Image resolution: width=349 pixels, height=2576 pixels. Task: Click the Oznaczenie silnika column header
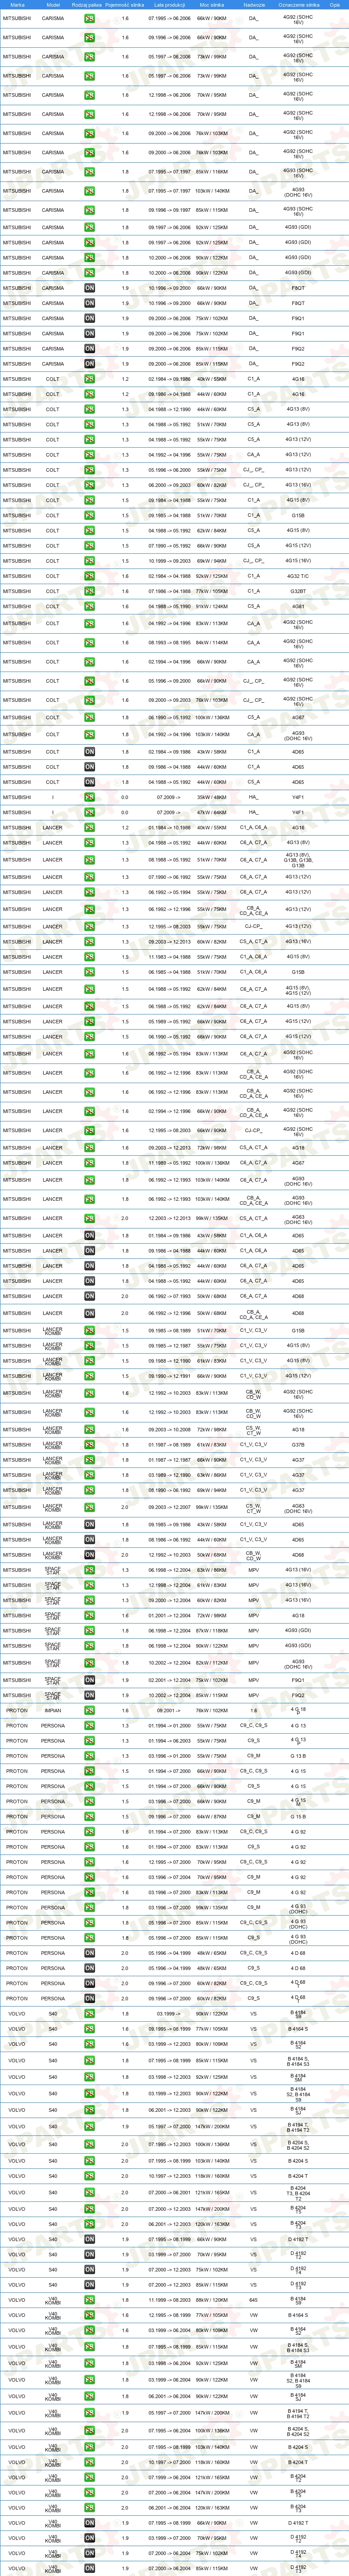click(298, 5)
